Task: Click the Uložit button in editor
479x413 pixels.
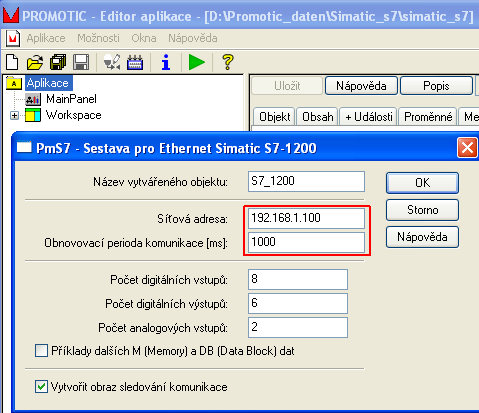Action: [x=287, y=86]
